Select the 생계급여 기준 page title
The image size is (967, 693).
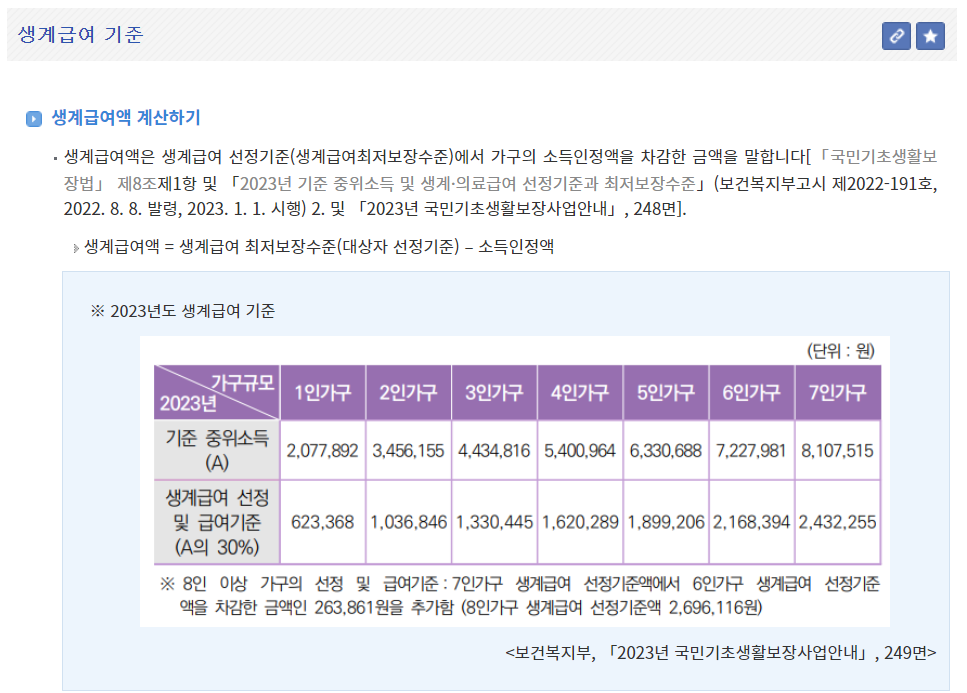point(77,35)
